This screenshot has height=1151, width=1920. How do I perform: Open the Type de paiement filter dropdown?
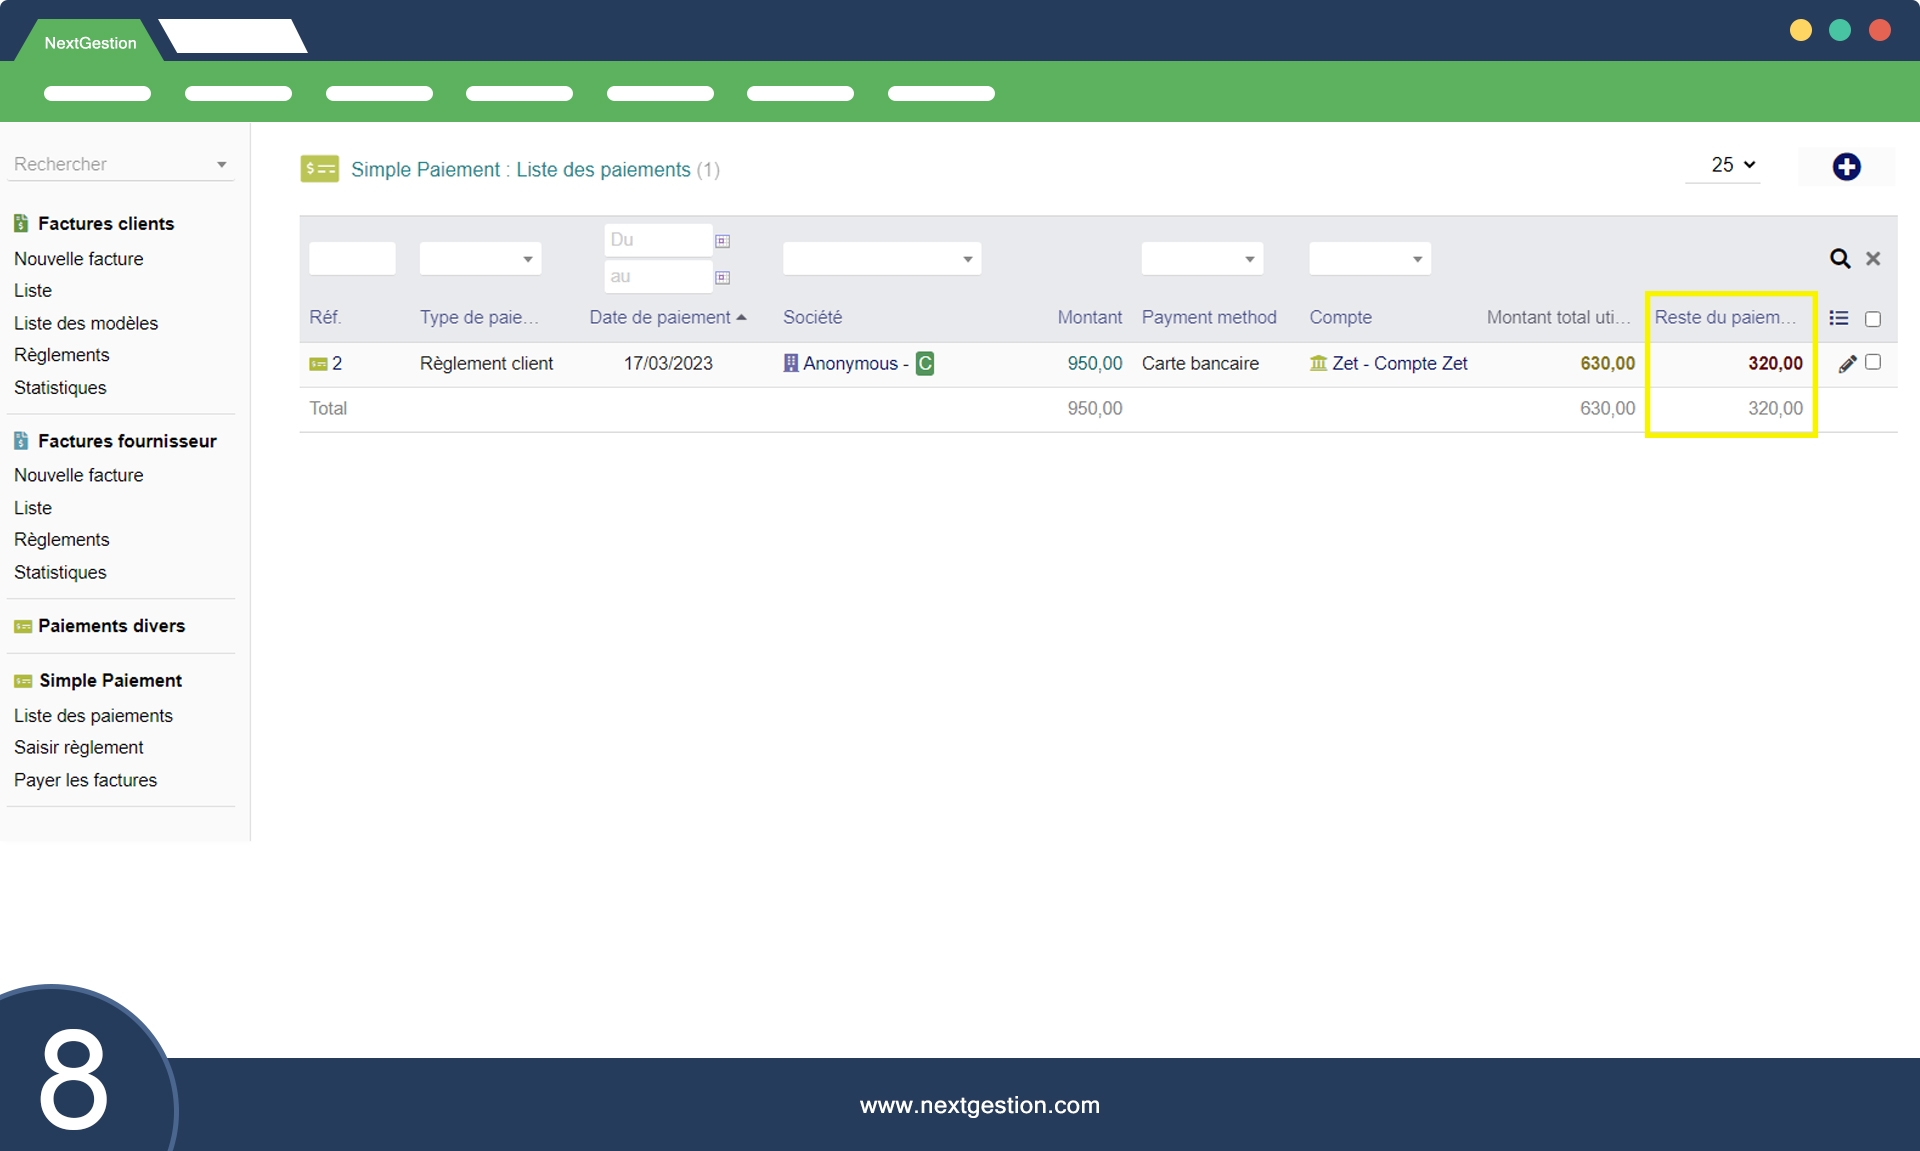click(481, 259)
